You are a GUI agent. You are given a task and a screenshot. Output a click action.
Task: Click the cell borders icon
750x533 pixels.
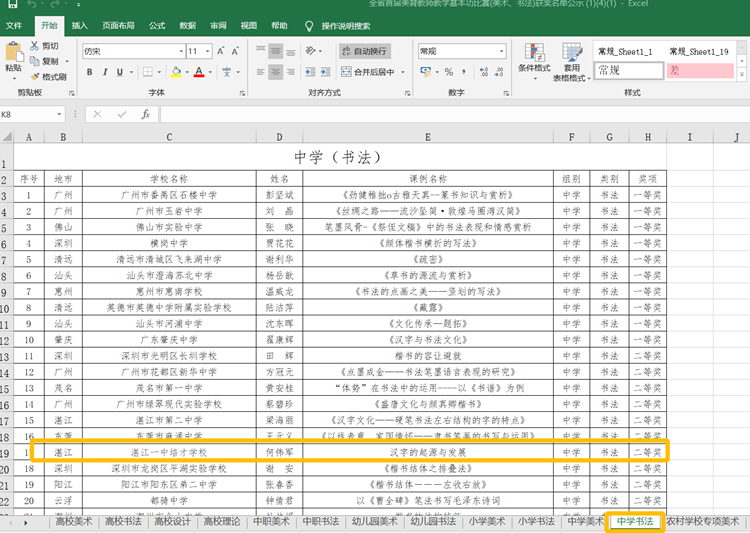[148, 72]
